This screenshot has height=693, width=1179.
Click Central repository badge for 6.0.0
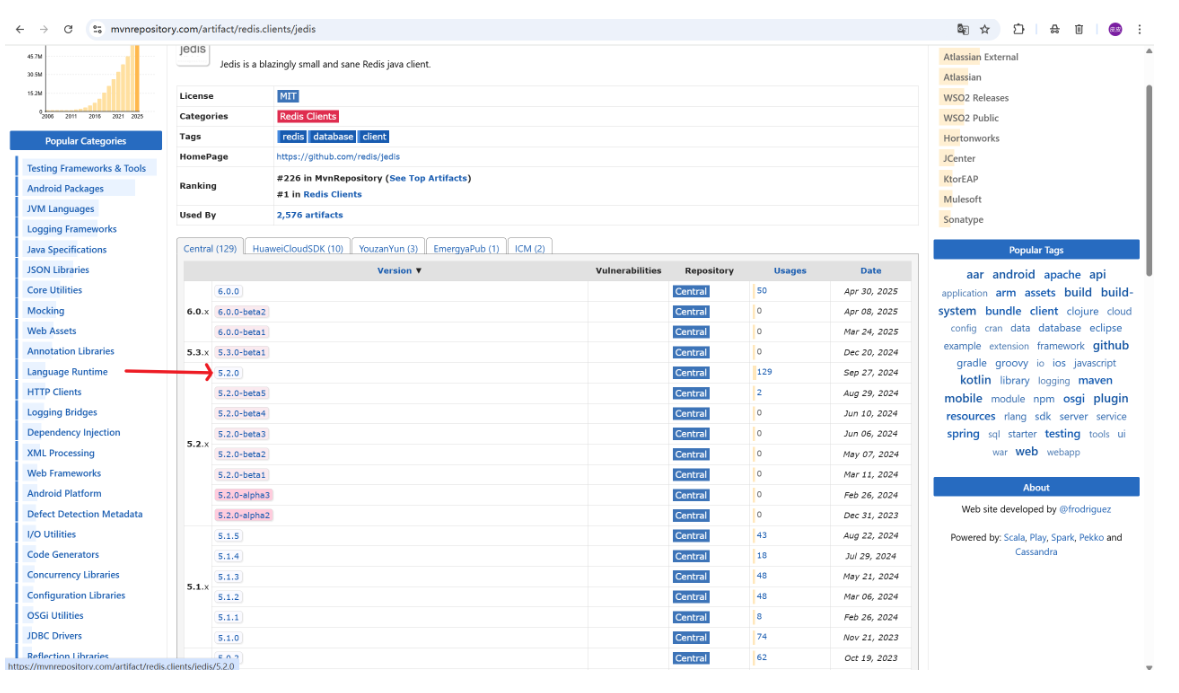pos(690,292)
